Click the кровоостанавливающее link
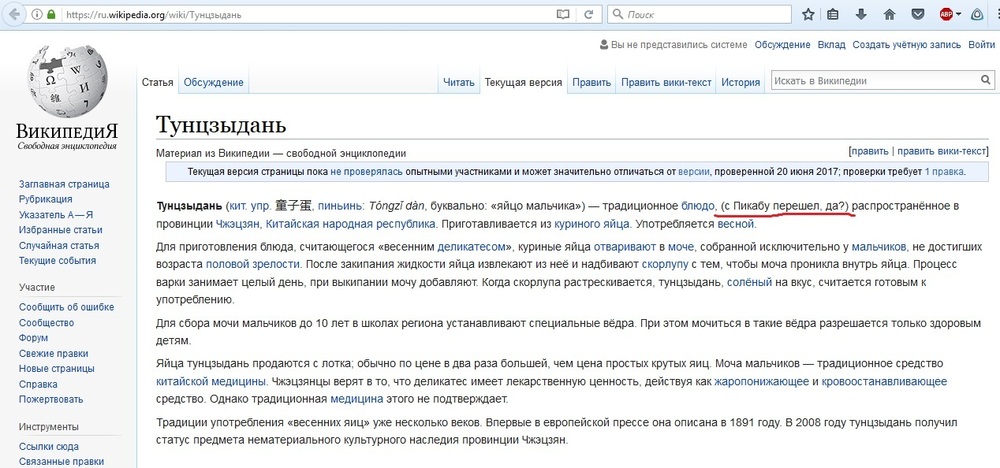The height and width of the screenshot is (468, 1000). (884, 382)
